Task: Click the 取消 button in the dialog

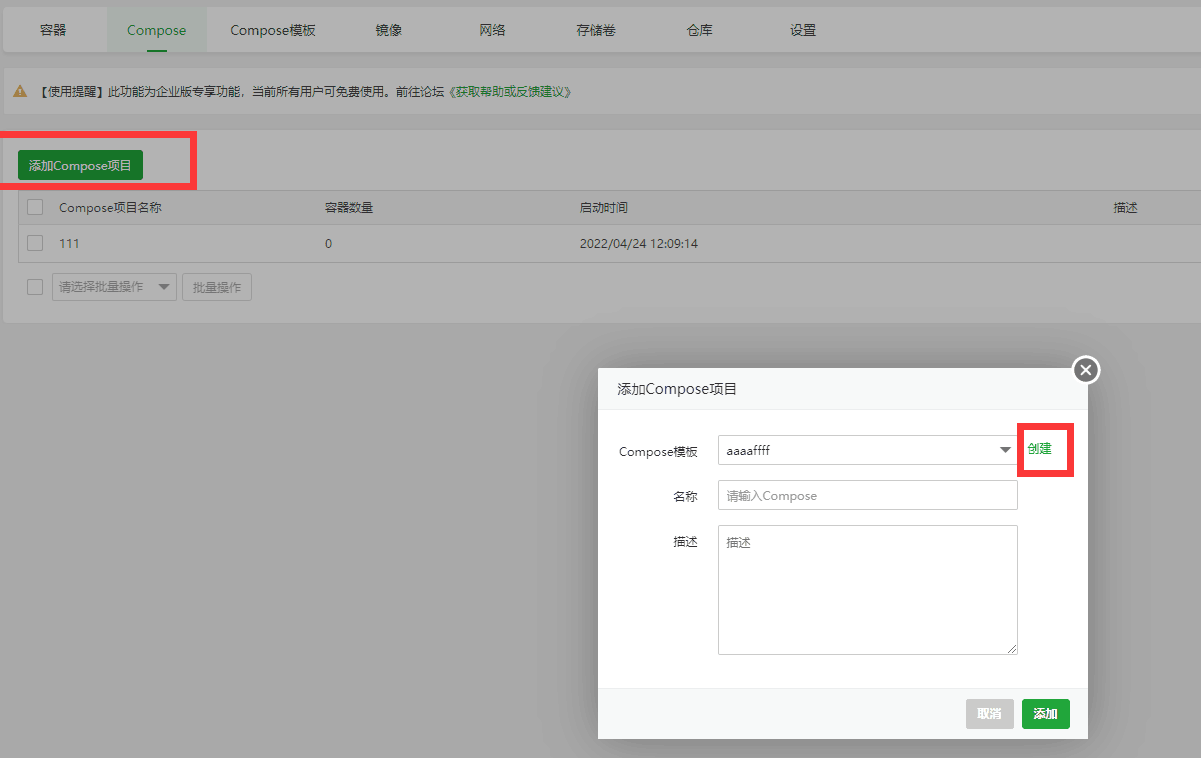Action: pos(990,714)
